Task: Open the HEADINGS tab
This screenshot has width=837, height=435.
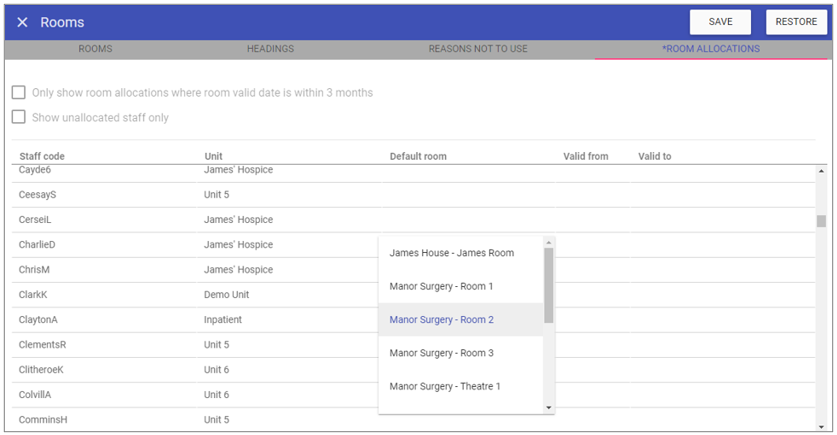Action: (x=270, y=49)
